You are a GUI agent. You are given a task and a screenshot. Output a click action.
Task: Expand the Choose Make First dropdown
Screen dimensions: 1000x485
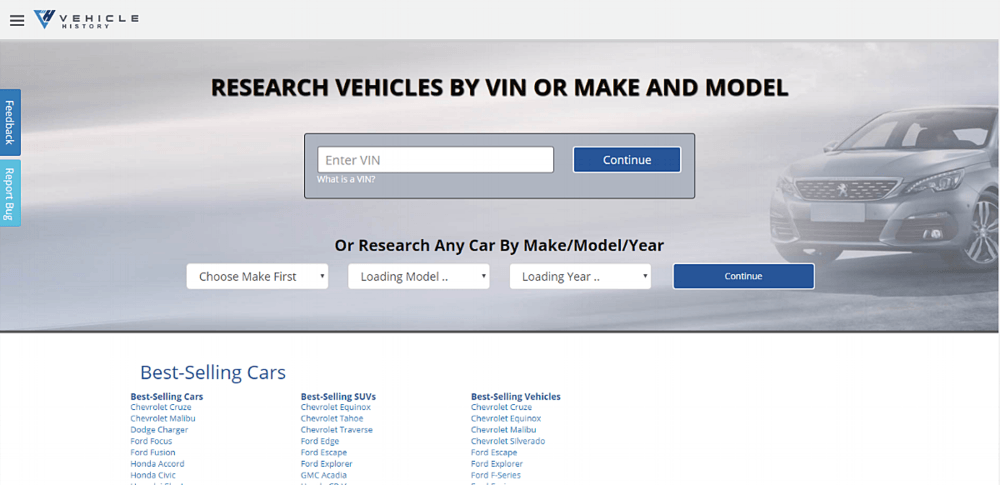258,276
